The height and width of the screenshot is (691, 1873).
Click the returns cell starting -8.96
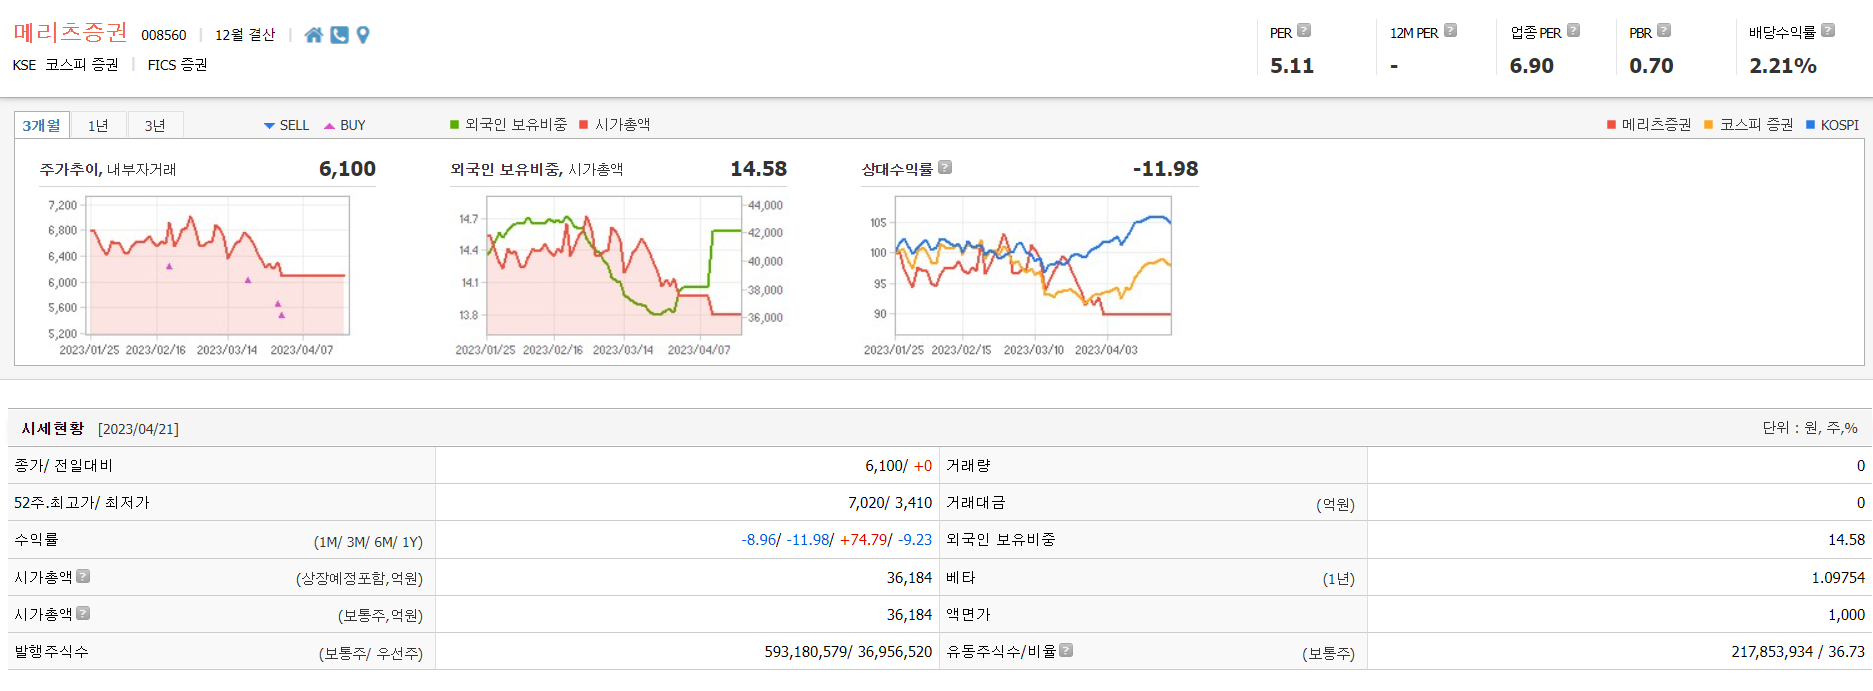[x=836, y=540]
